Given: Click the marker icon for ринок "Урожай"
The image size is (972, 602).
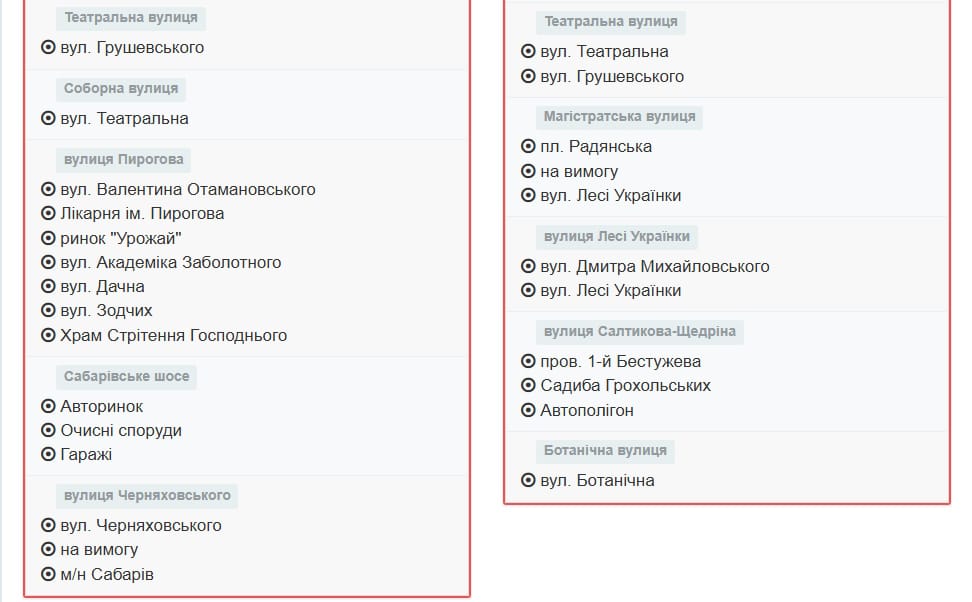Looking at the screenshot, I should click(x=46, y=238).
